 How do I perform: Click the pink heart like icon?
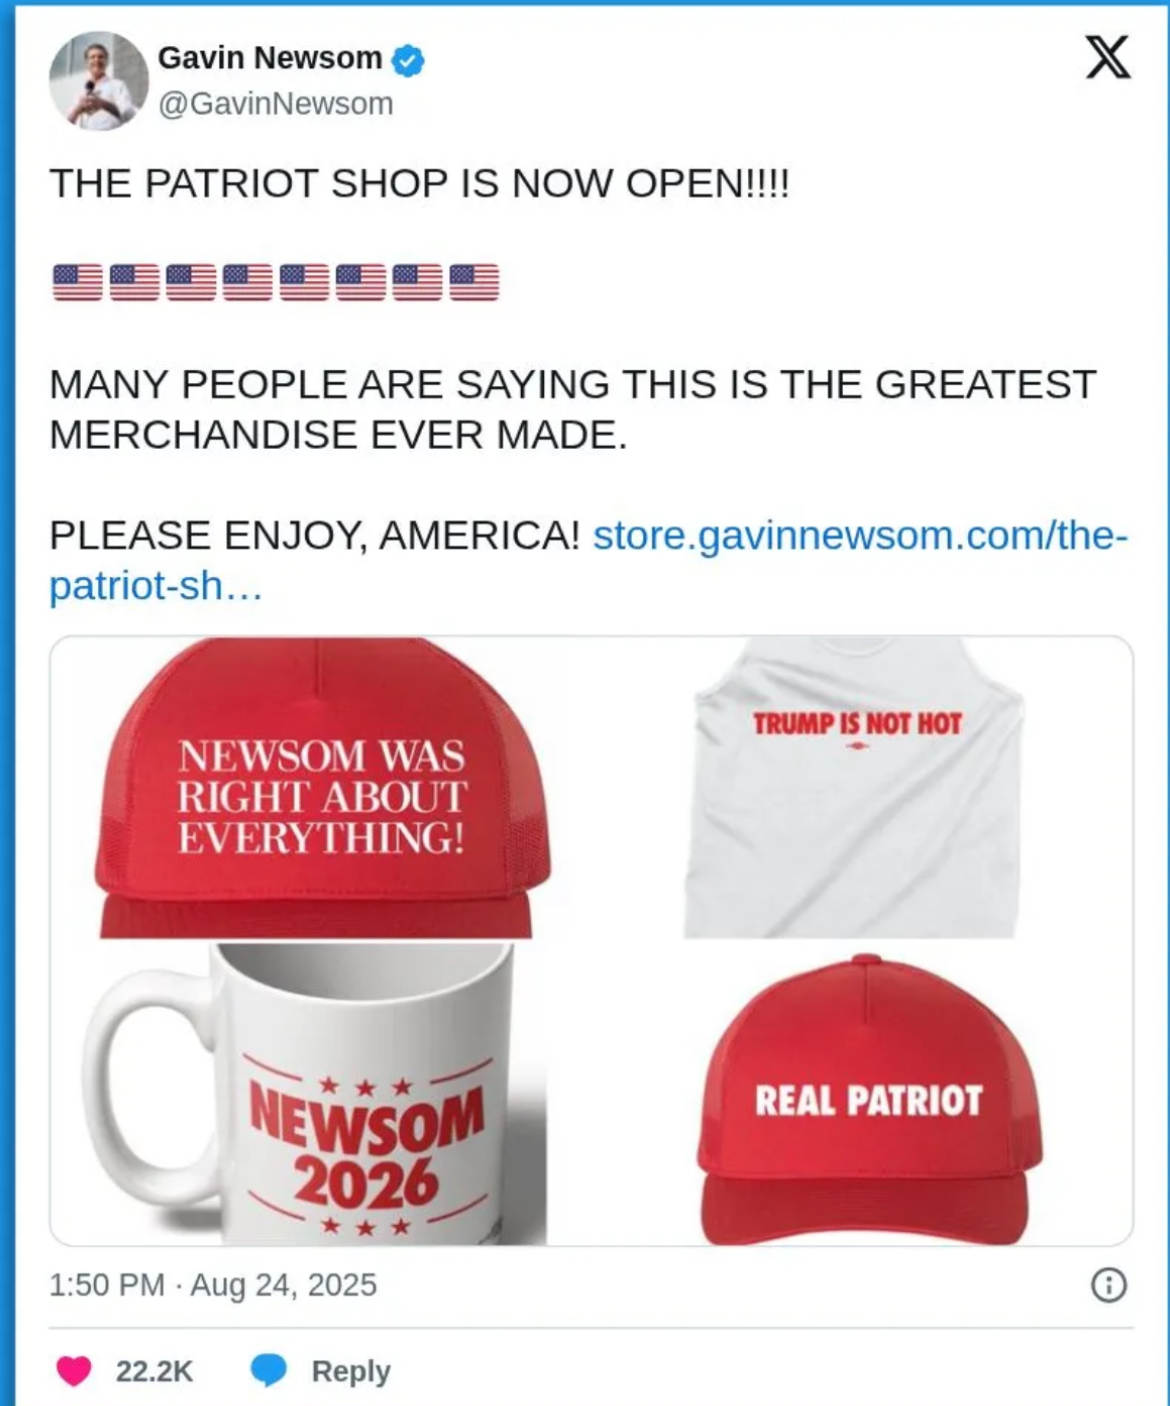tap(74, 1370)
